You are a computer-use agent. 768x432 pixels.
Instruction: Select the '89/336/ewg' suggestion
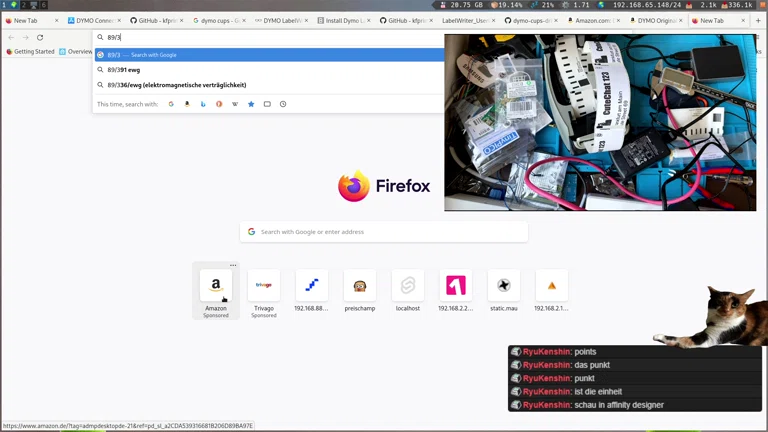(269, 85)
